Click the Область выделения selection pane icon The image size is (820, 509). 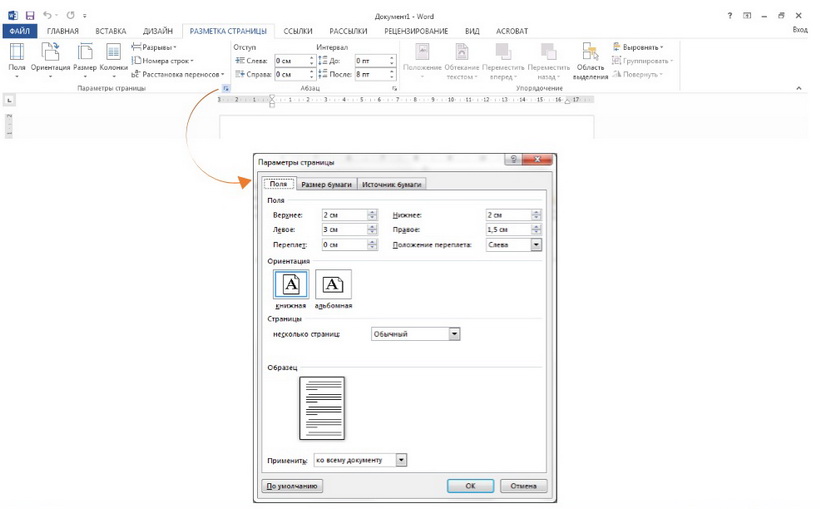(x=591, y=60)
